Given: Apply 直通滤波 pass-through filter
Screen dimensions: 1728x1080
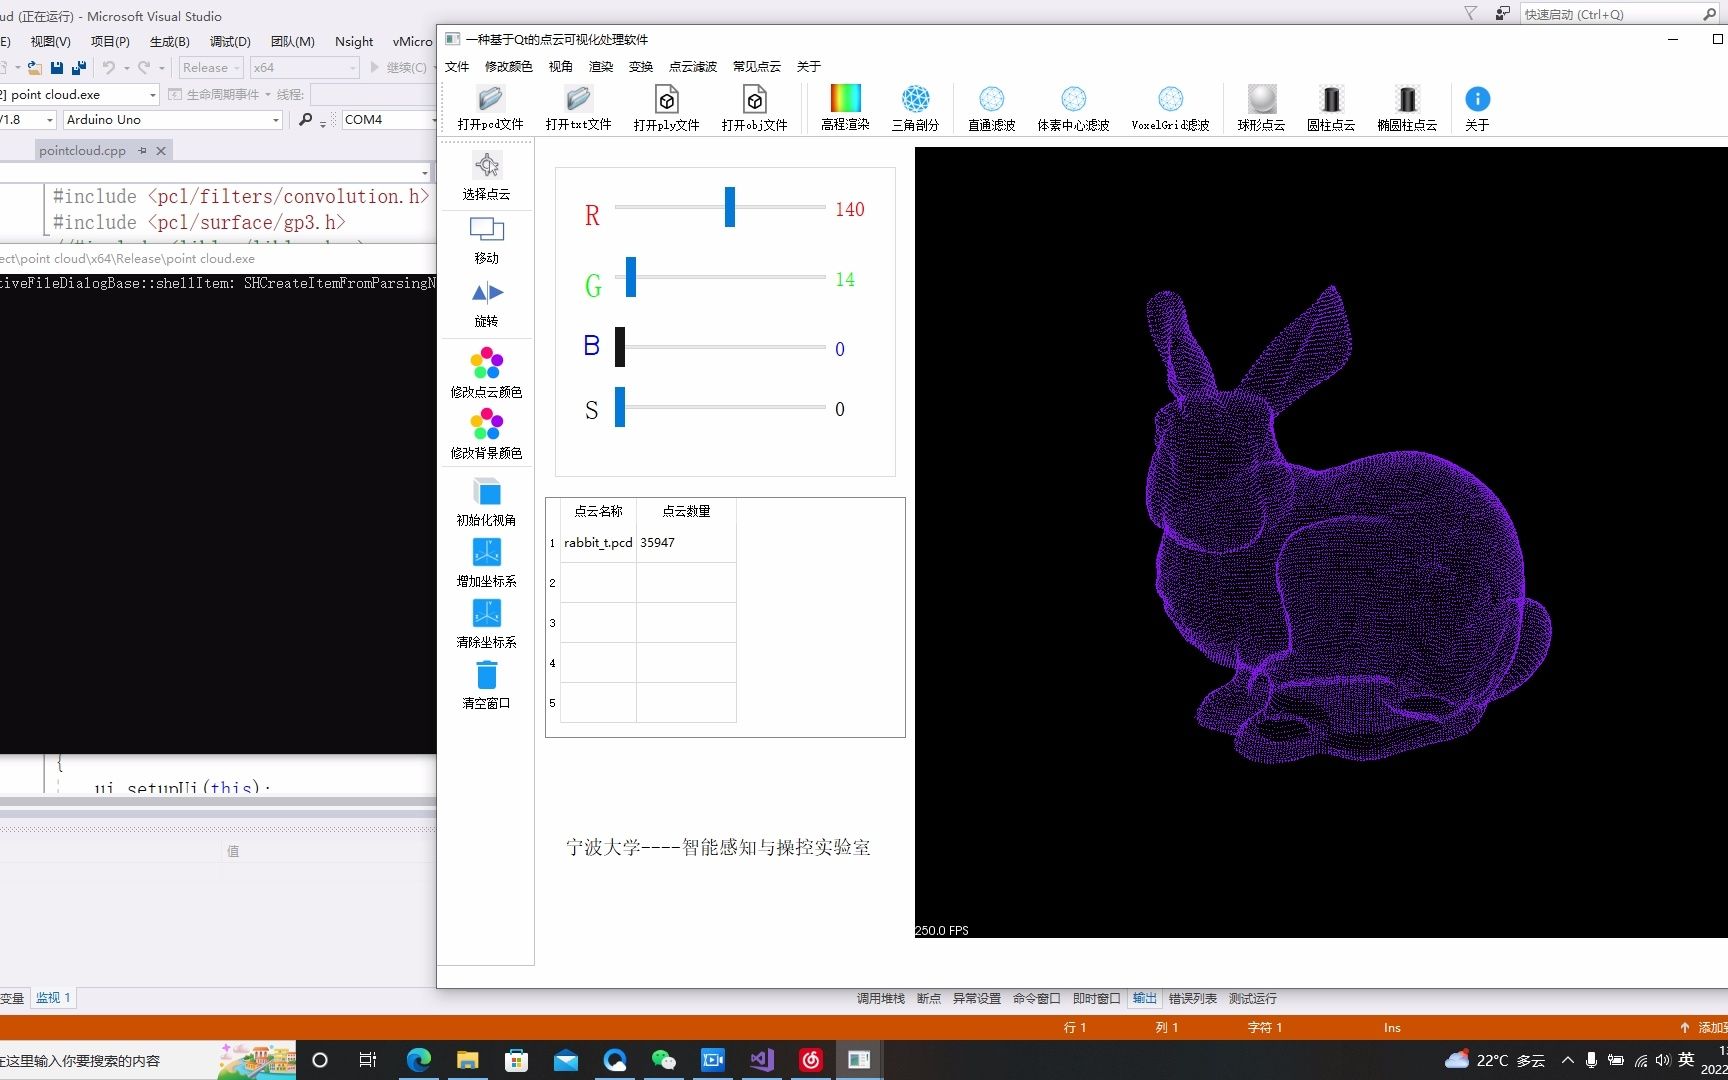Looking at the screenshot, I should pos(991,108).
